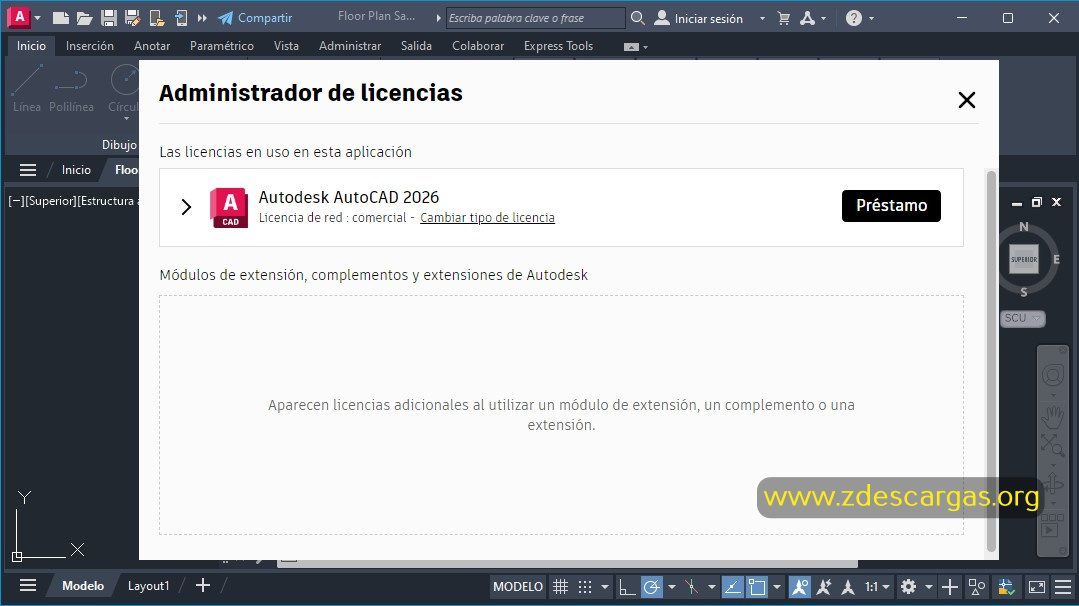The height and width of the screenshot is (606, 1079).
Task: Create a new drawing from the Quick Access toolbar
Action: [61, 18]
